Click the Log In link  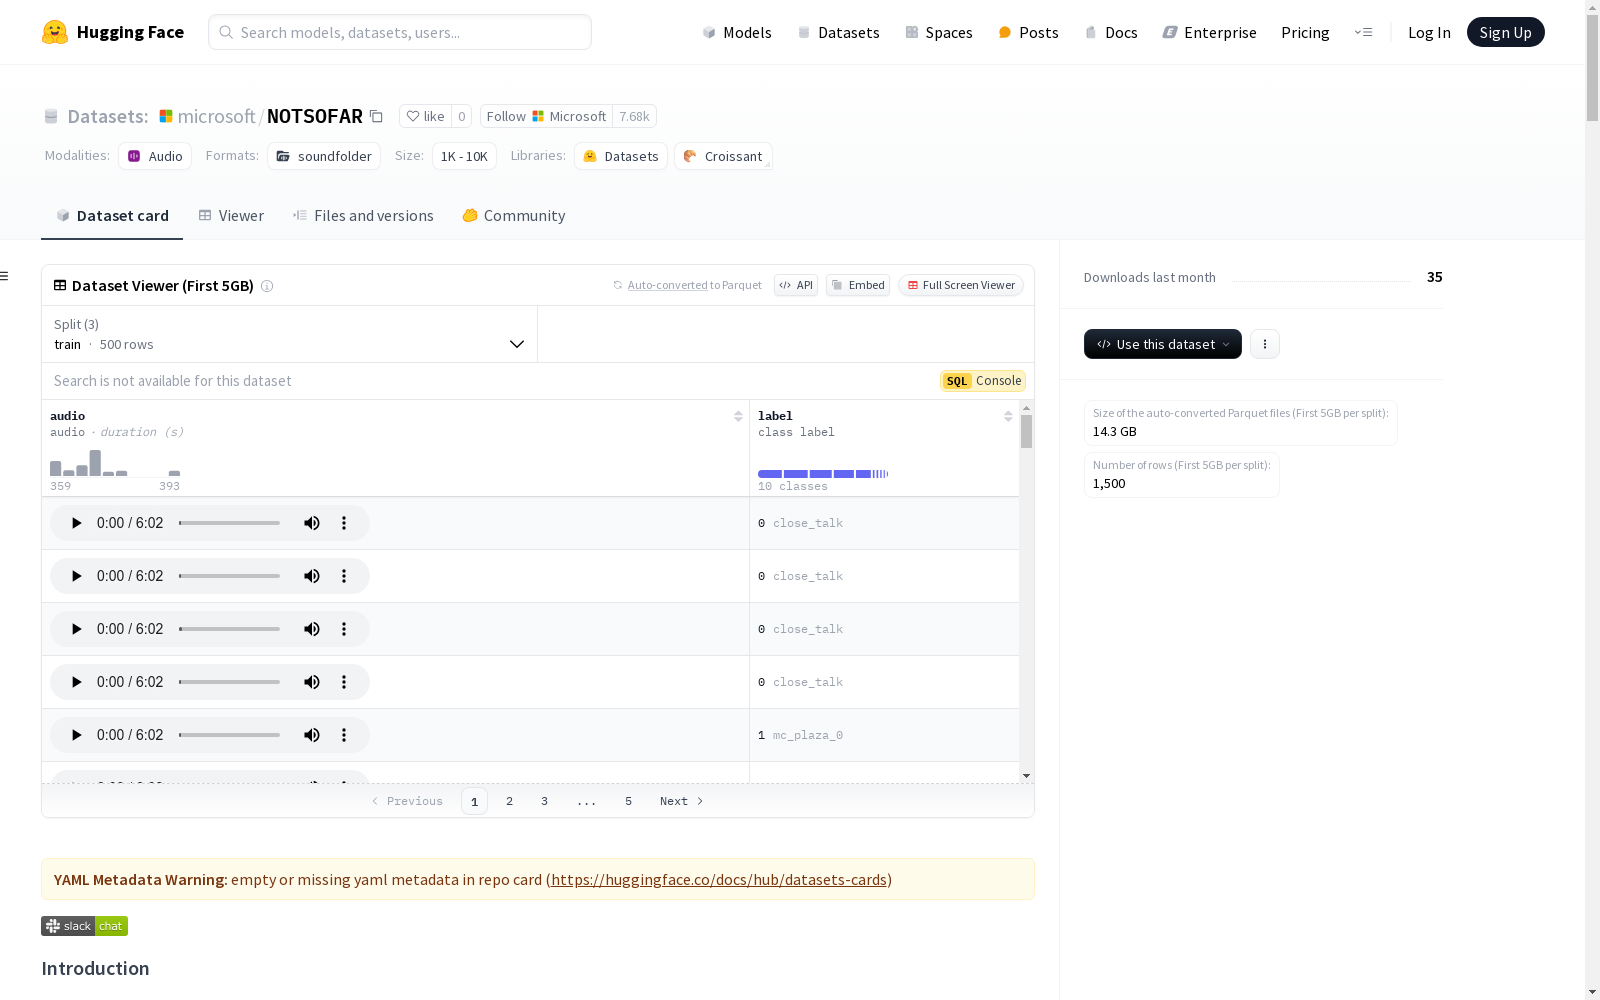[x=1429, y=32]
